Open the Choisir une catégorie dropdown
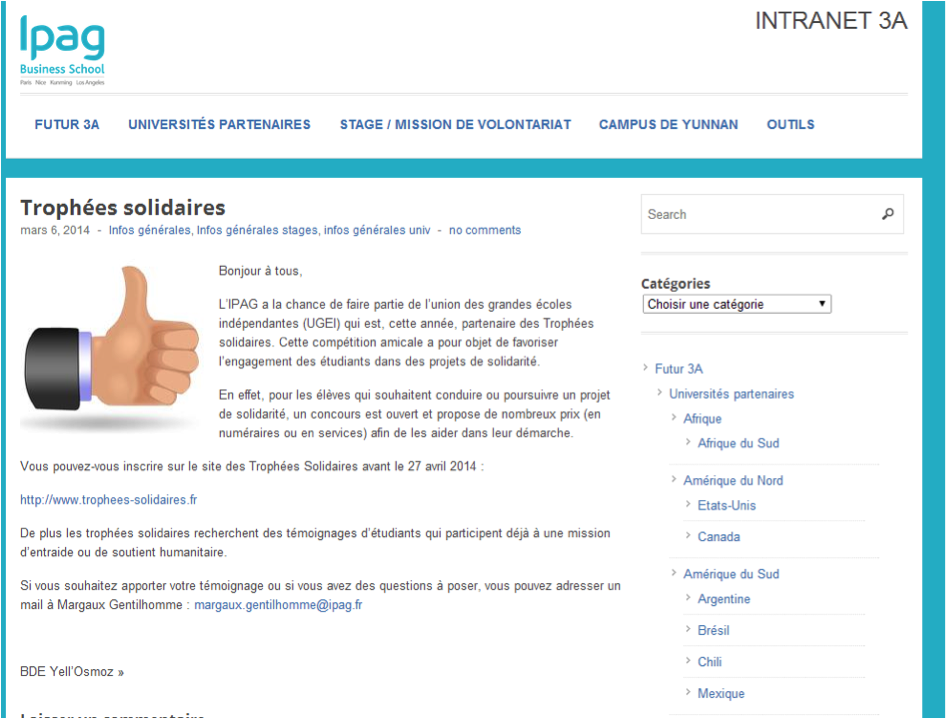The height and width of the screenshot is (719, 946). pos(737,304)
